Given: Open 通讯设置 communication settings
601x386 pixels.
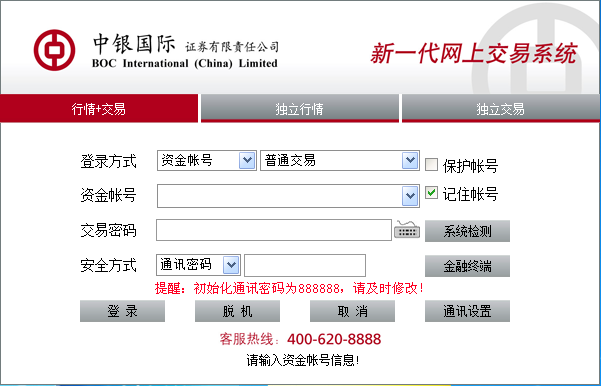Looking at the screenshot, I should pyautogui.click(x=467, y=311).
